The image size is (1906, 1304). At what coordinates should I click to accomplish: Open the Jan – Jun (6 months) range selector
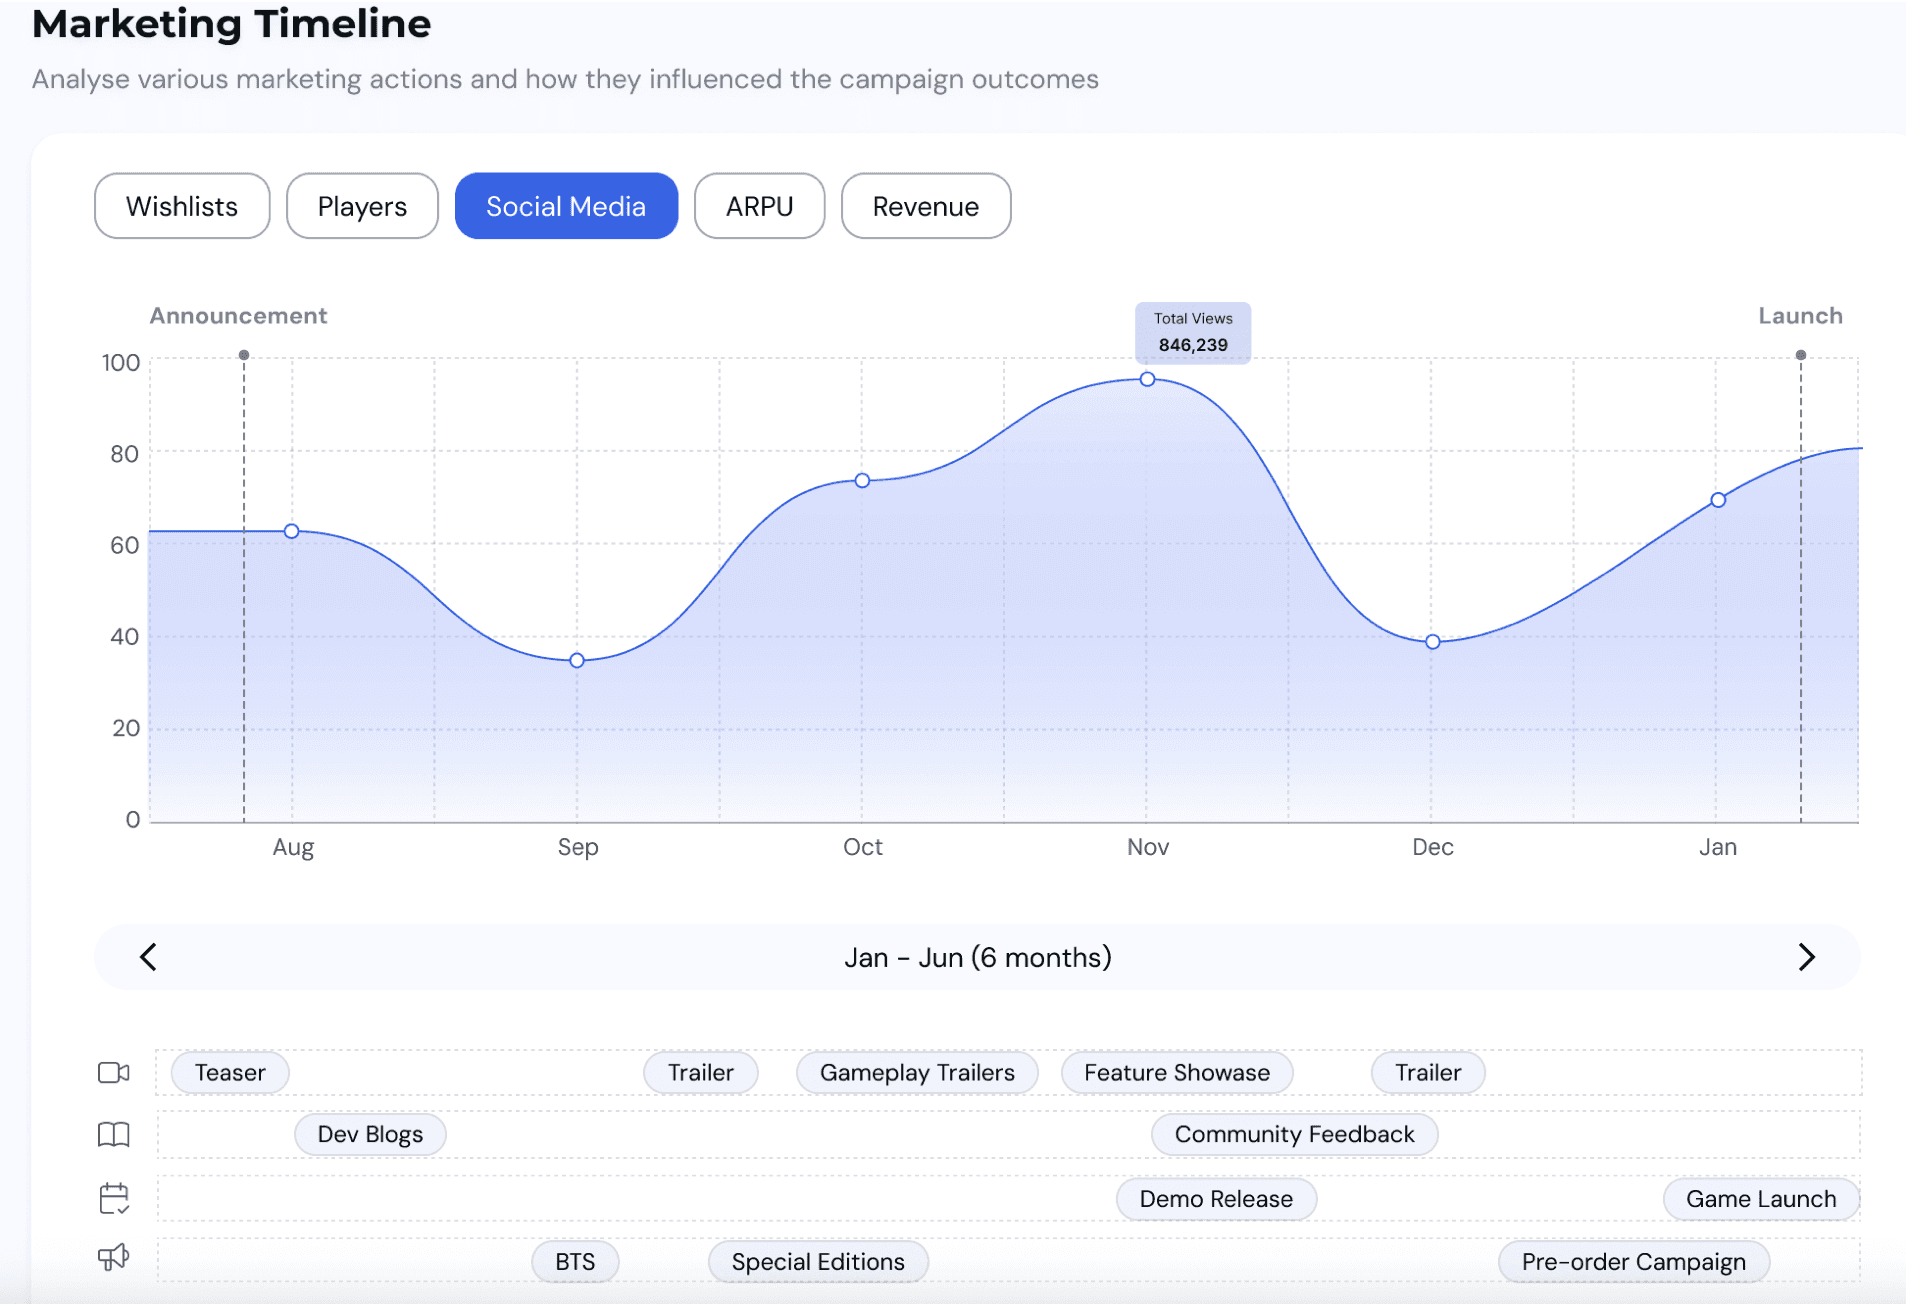click(x=977, y=958)
